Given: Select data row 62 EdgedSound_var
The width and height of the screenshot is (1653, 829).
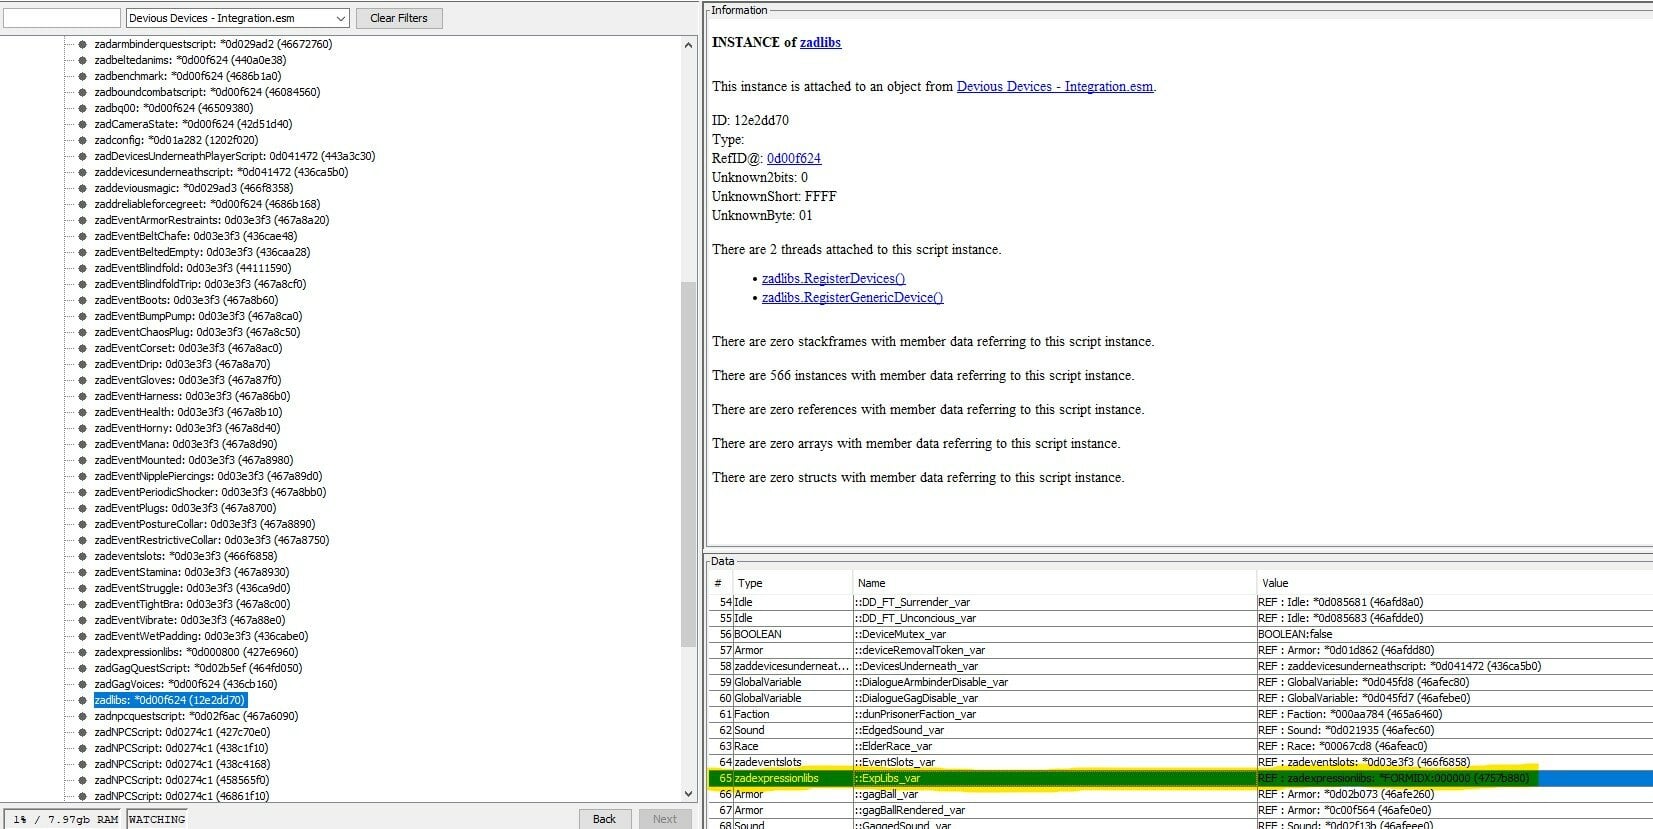Looking at the screenshot, I should coord(1181,730).
